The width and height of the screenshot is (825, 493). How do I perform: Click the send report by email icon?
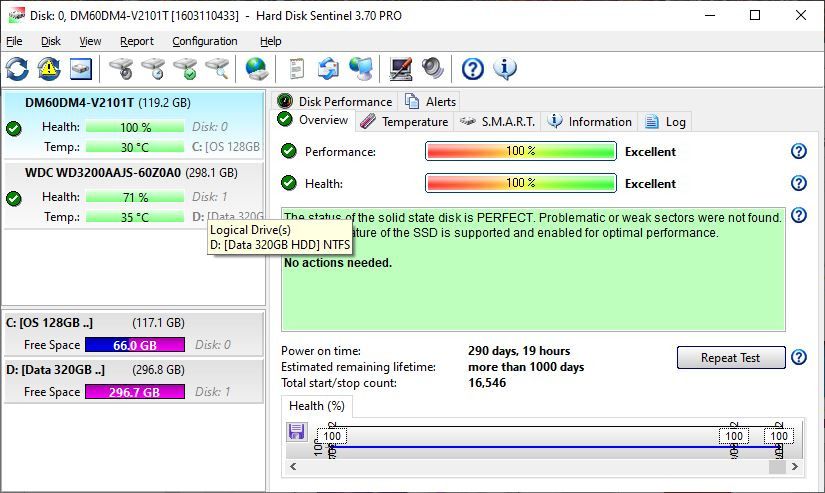coord(328,69)
